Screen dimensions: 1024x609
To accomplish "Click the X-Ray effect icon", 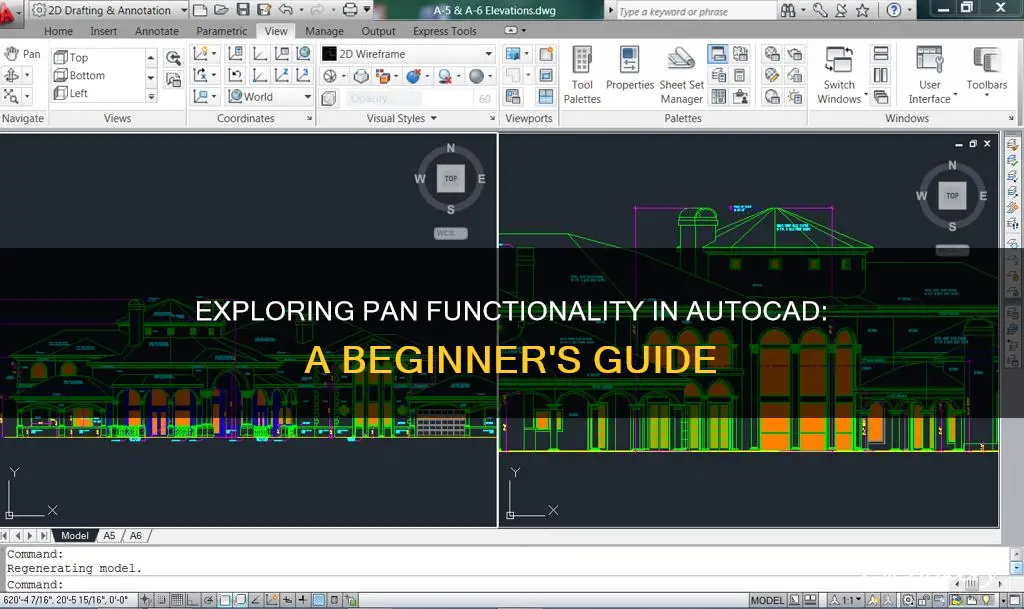I will 329,98.
